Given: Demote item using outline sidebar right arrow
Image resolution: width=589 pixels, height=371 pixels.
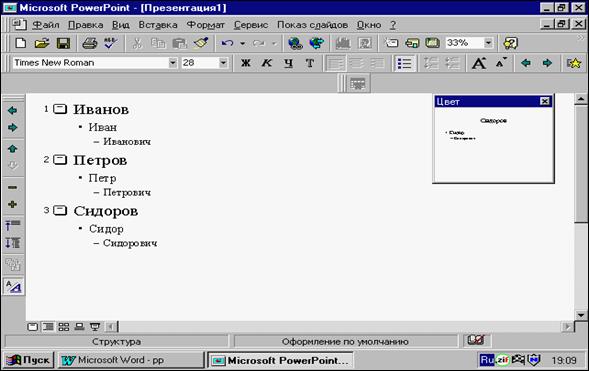Looking at the screenshot, I should (x=12, y=127).
